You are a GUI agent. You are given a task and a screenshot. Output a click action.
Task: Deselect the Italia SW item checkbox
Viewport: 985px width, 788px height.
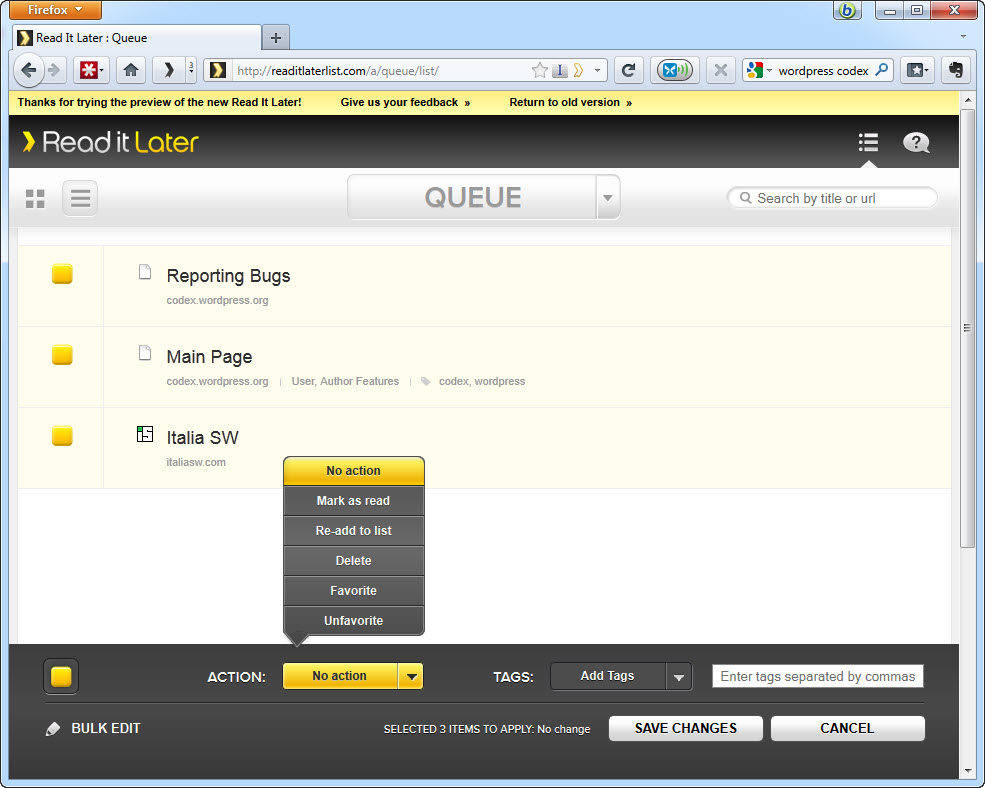click(62, 435)
